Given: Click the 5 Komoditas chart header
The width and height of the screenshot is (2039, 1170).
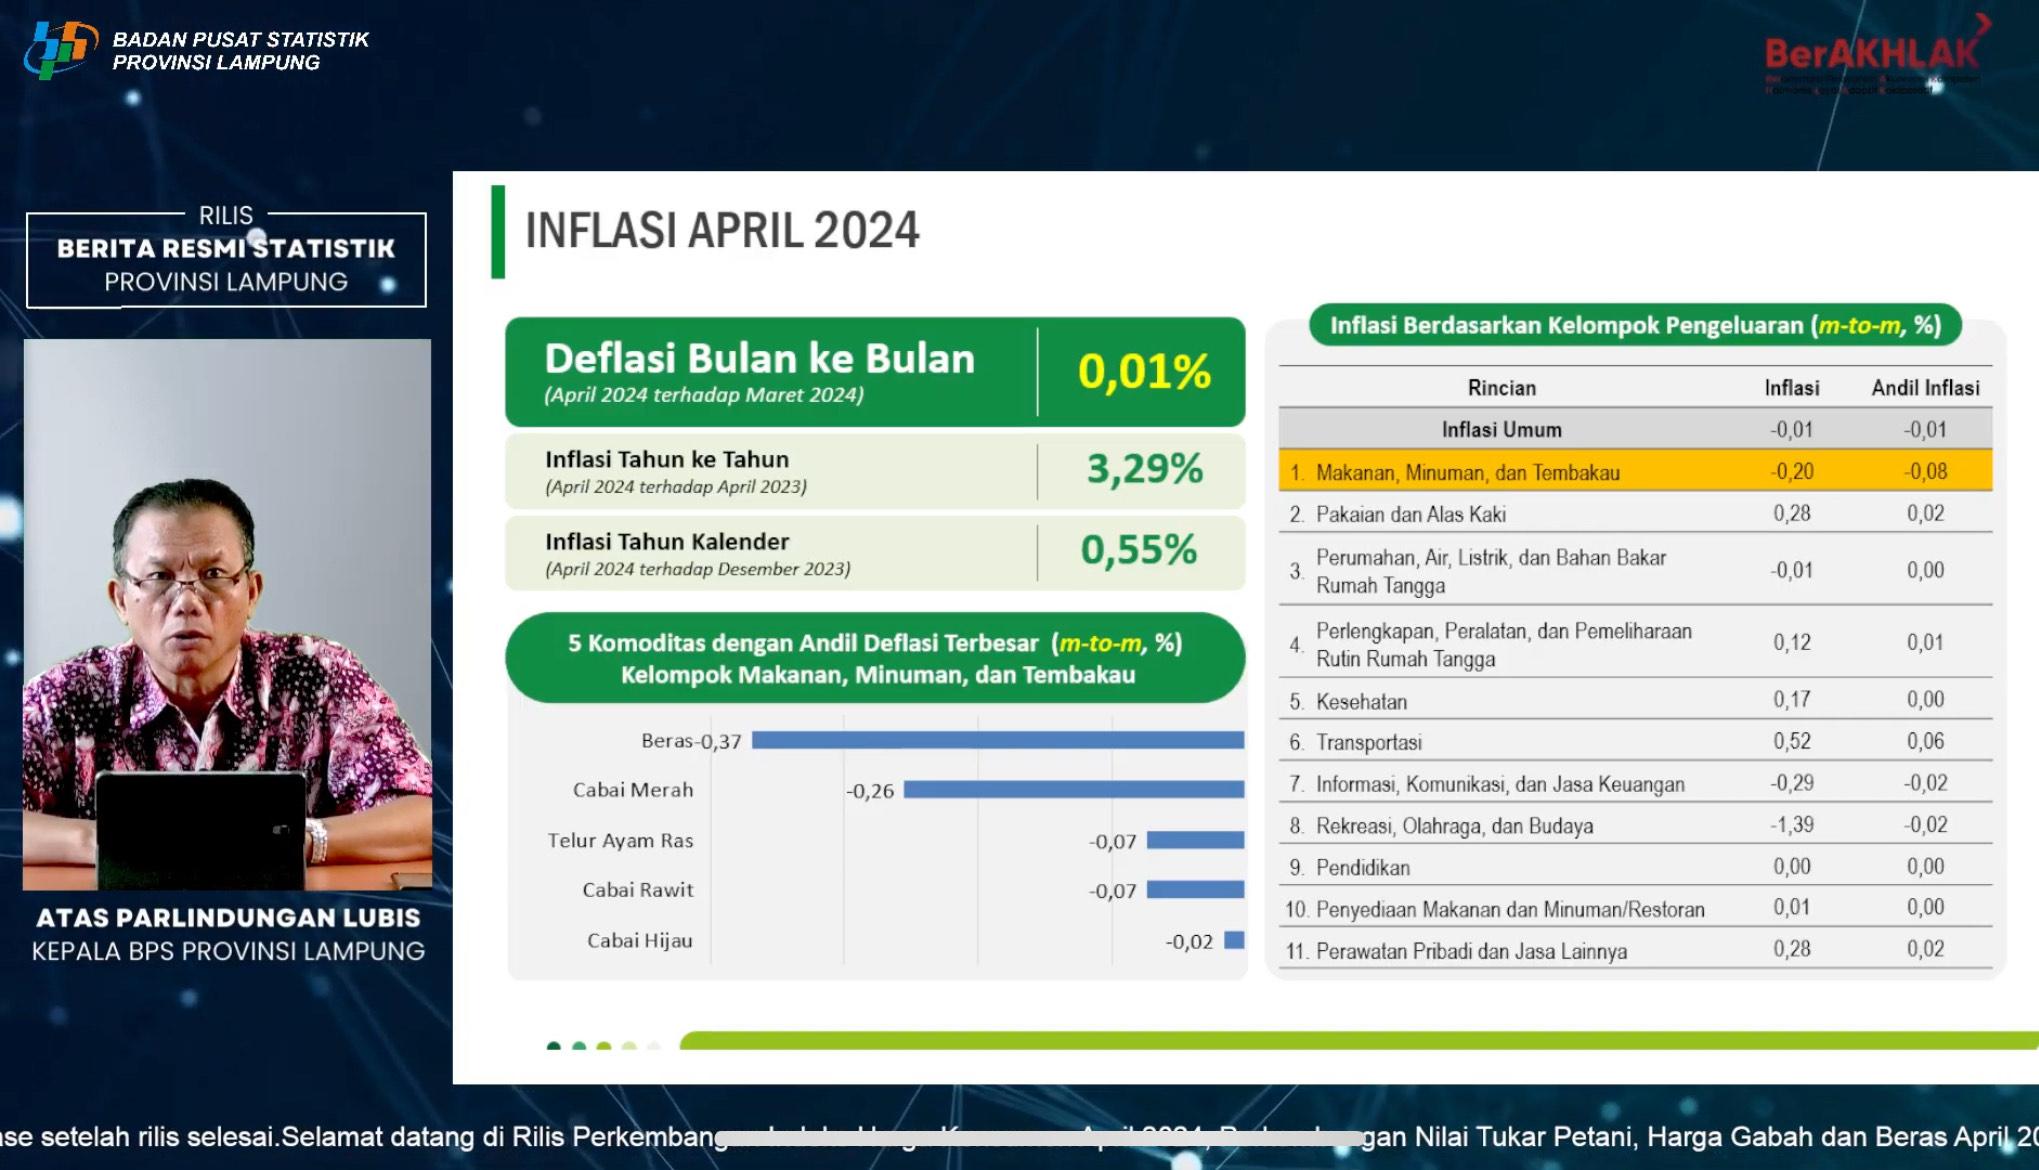Looking at the screenshot, I should point(874,659).
